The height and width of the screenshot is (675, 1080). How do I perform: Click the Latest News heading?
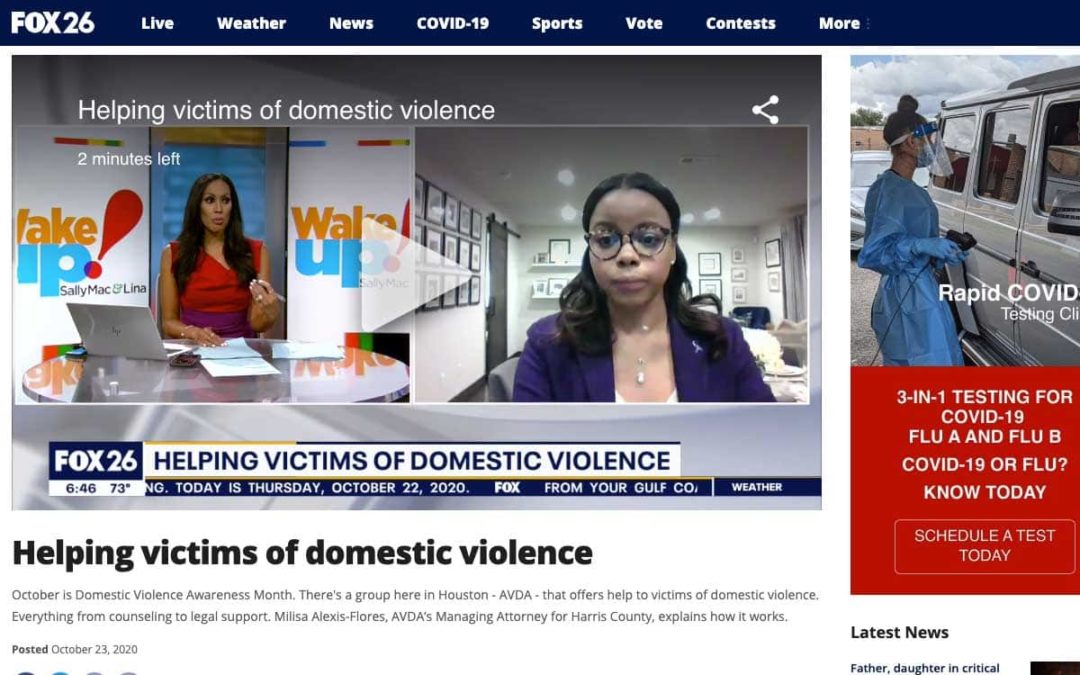[x=900, y=632]
